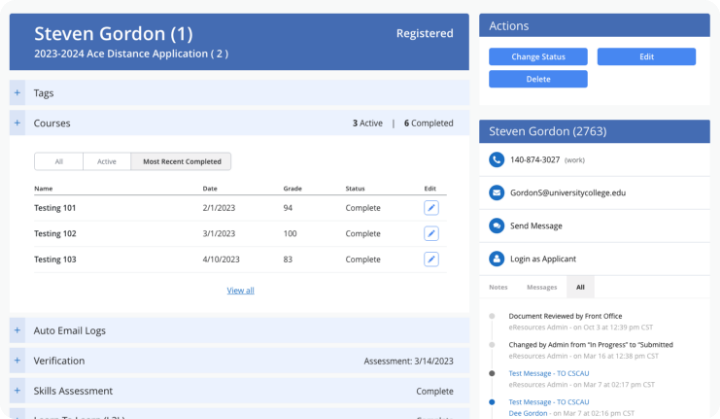Click the 4/10/2023 date cell
Image resolution: width=720 pixels, height=419 pixels.
[x=221, y=259]
